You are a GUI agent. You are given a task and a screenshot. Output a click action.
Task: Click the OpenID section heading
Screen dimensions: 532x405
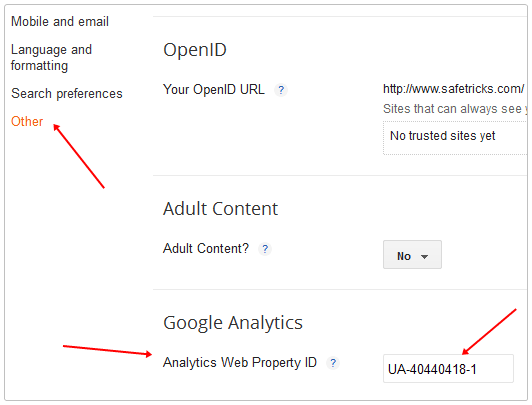(x=195, y=50)
